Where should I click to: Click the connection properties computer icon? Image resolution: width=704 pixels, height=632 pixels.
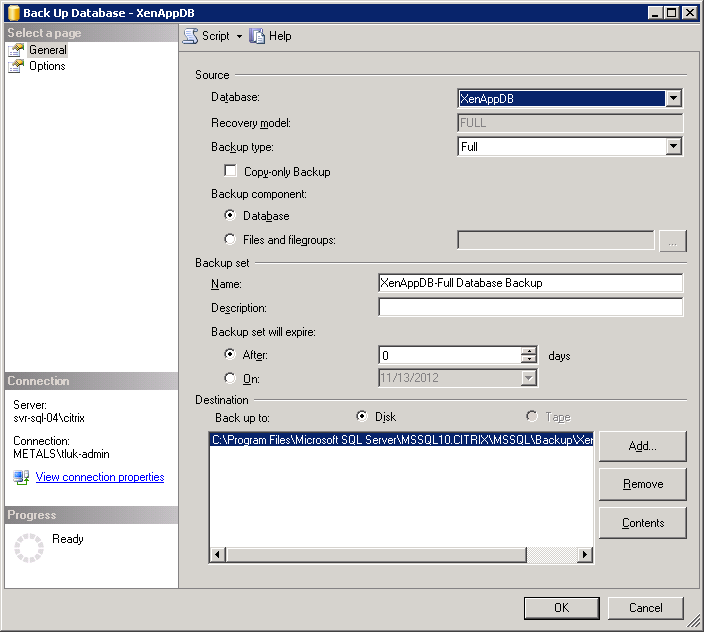[x=21, y=477]
